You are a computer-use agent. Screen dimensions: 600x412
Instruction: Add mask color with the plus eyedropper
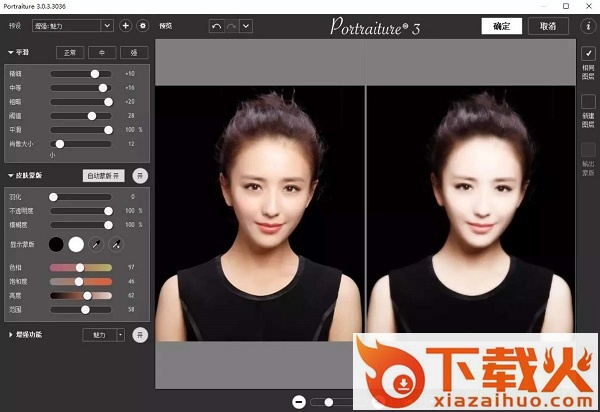(116, 244)
